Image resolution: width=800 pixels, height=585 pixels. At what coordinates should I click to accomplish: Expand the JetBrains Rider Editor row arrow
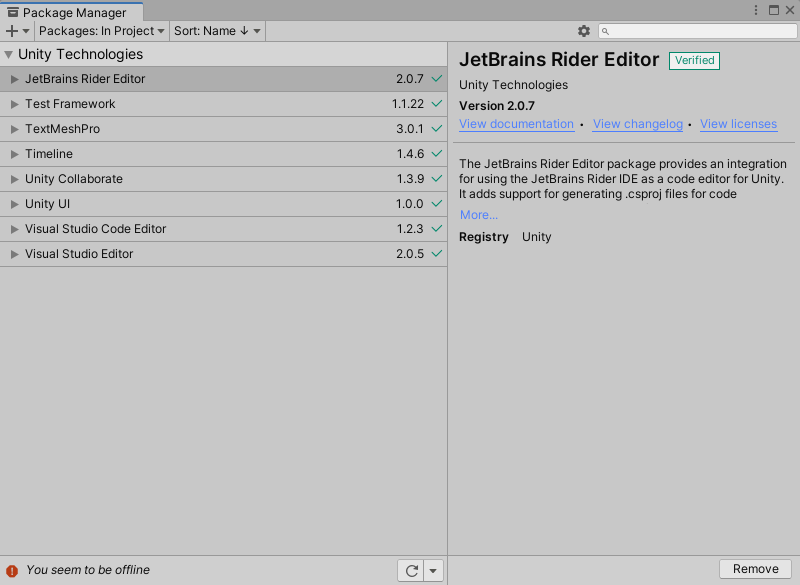pos(15,79)
